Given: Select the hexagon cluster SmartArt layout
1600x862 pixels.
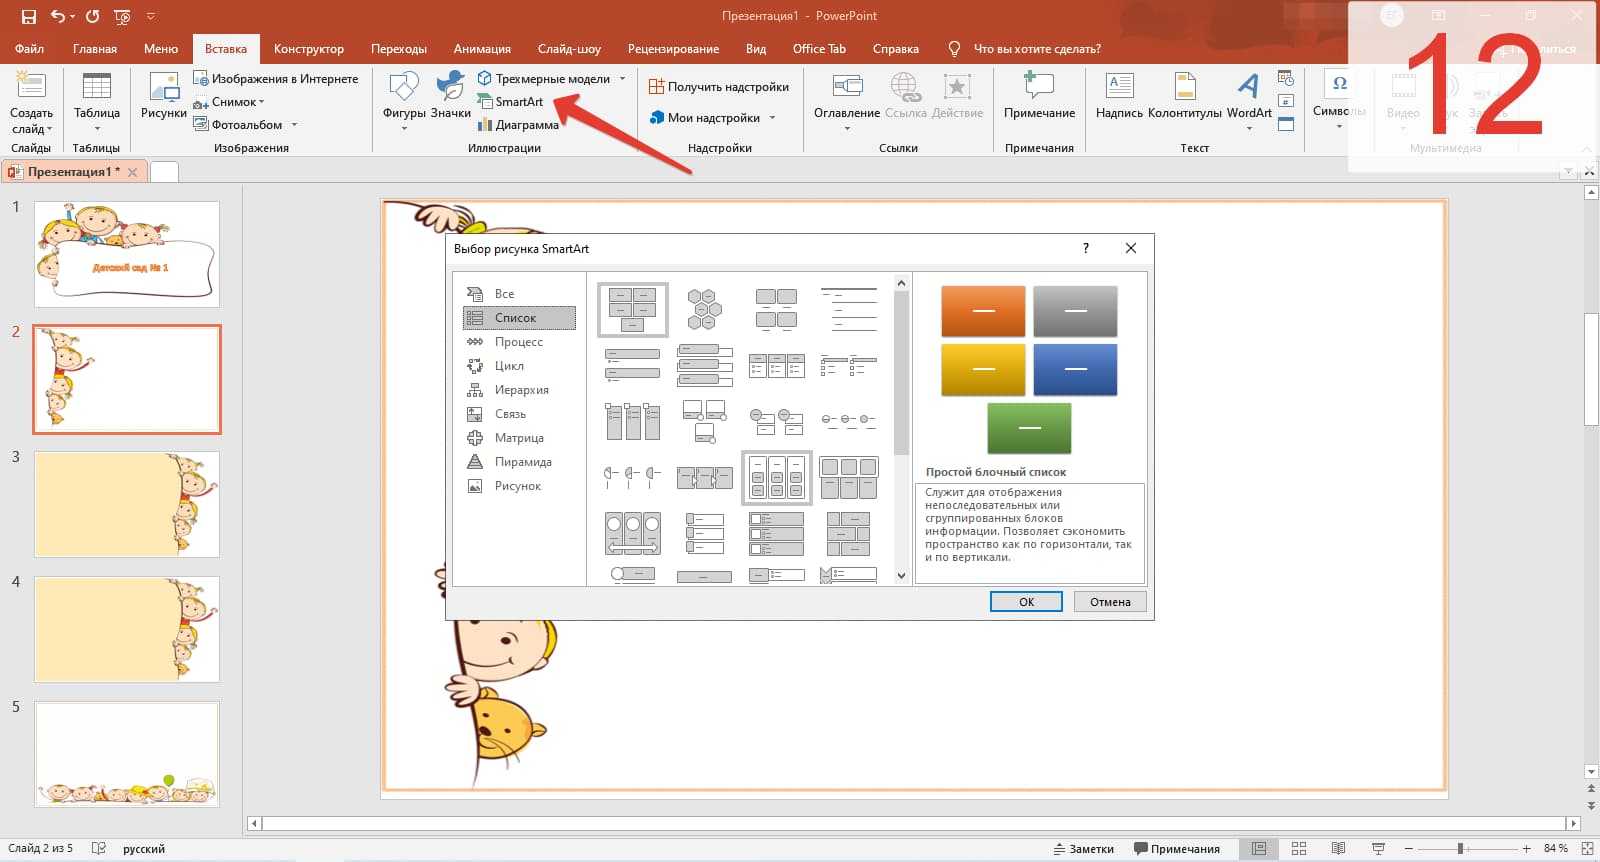Looking at the screenshot, I should tap(704, 309).
